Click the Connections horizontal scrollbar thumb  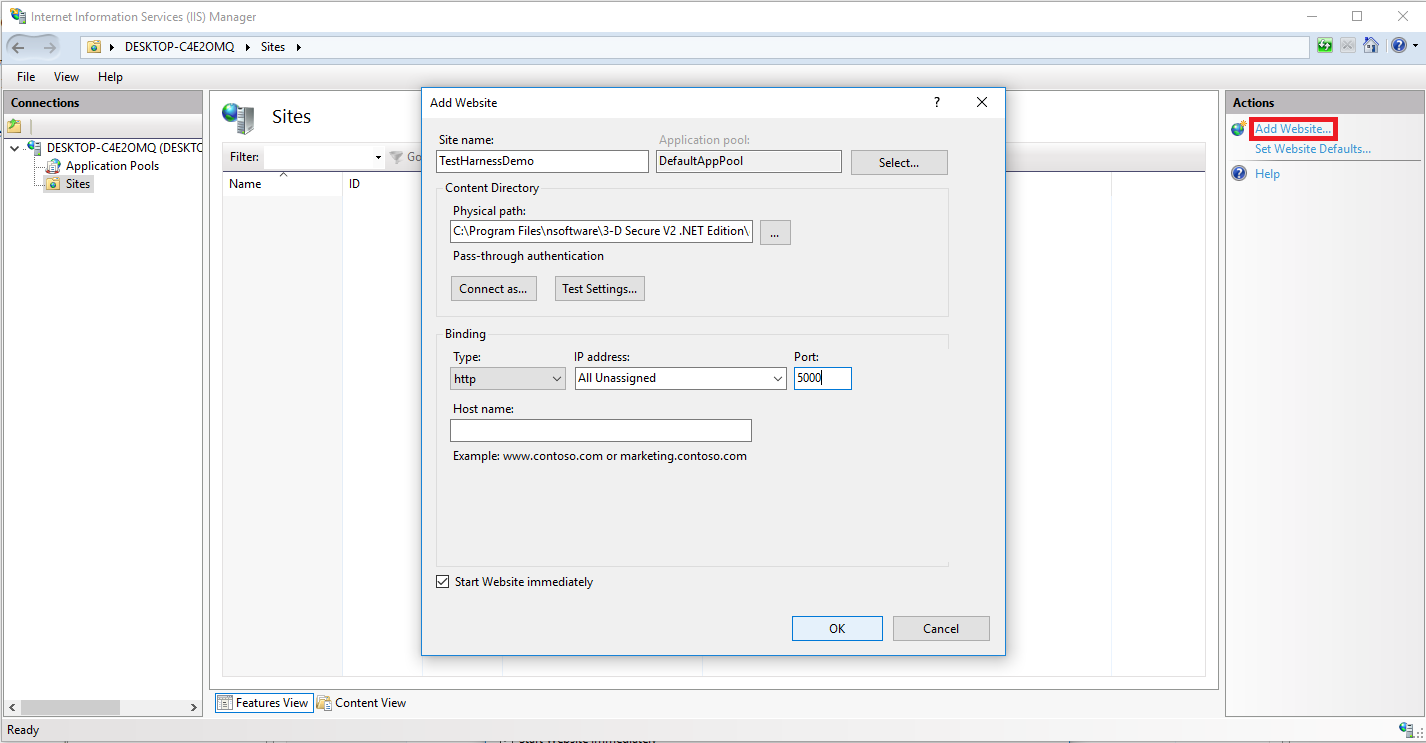pyautogui.click(x=70, y=707)
